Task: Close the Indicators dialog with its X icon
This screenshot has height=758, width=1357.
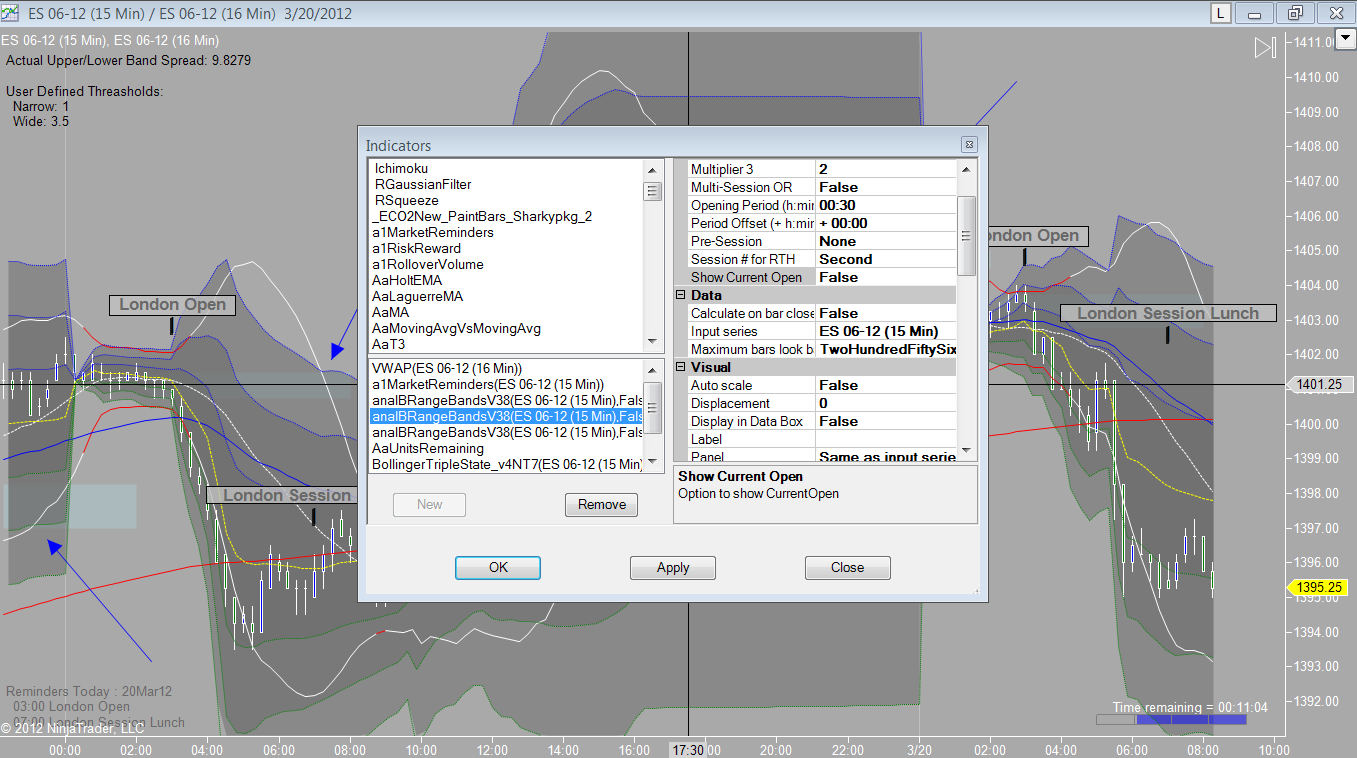Action: (968, 144)
